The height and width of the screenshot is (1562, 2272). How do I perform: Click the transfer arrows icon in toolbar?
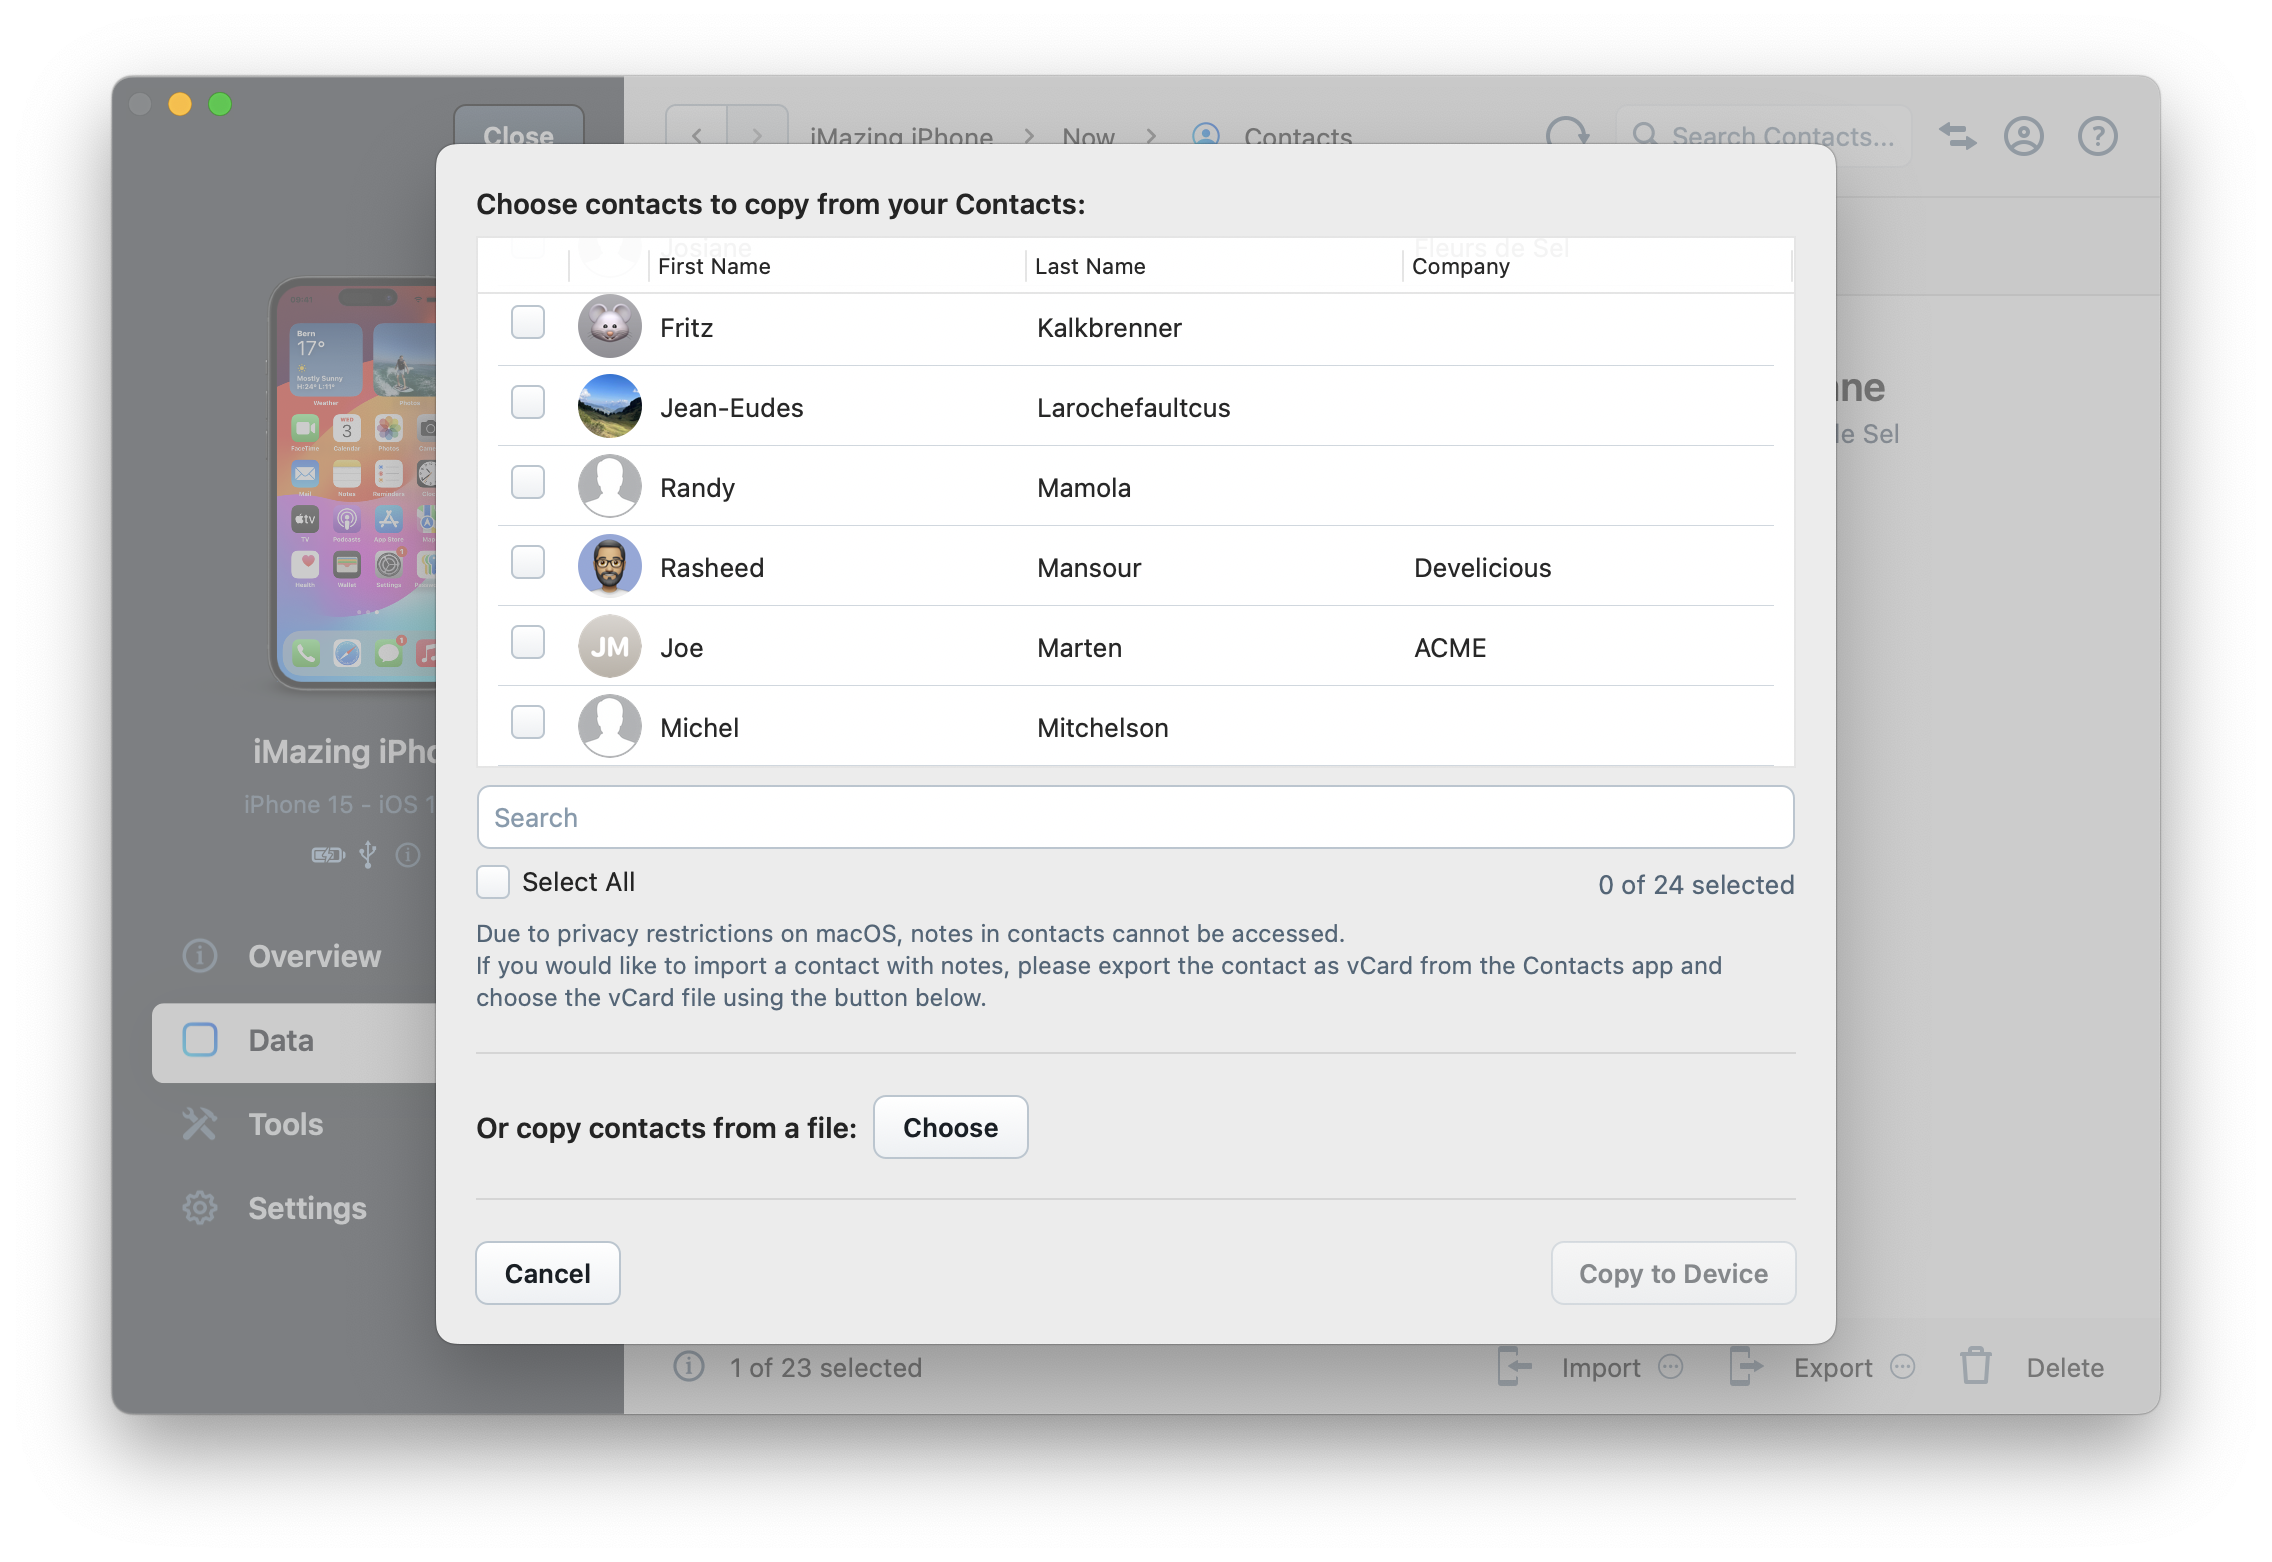(x=1957, y=136)
